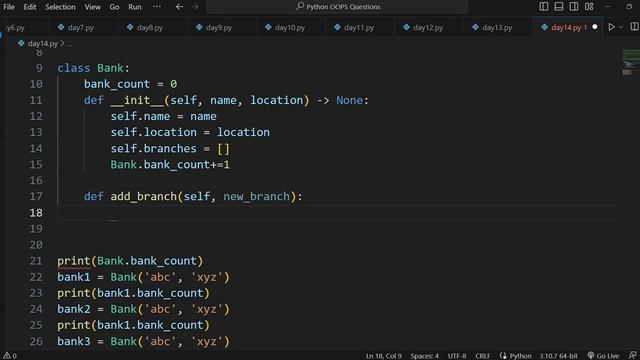
Task: Click Ln 18, Col 9 in status bar
Action: tap(384, 356)
